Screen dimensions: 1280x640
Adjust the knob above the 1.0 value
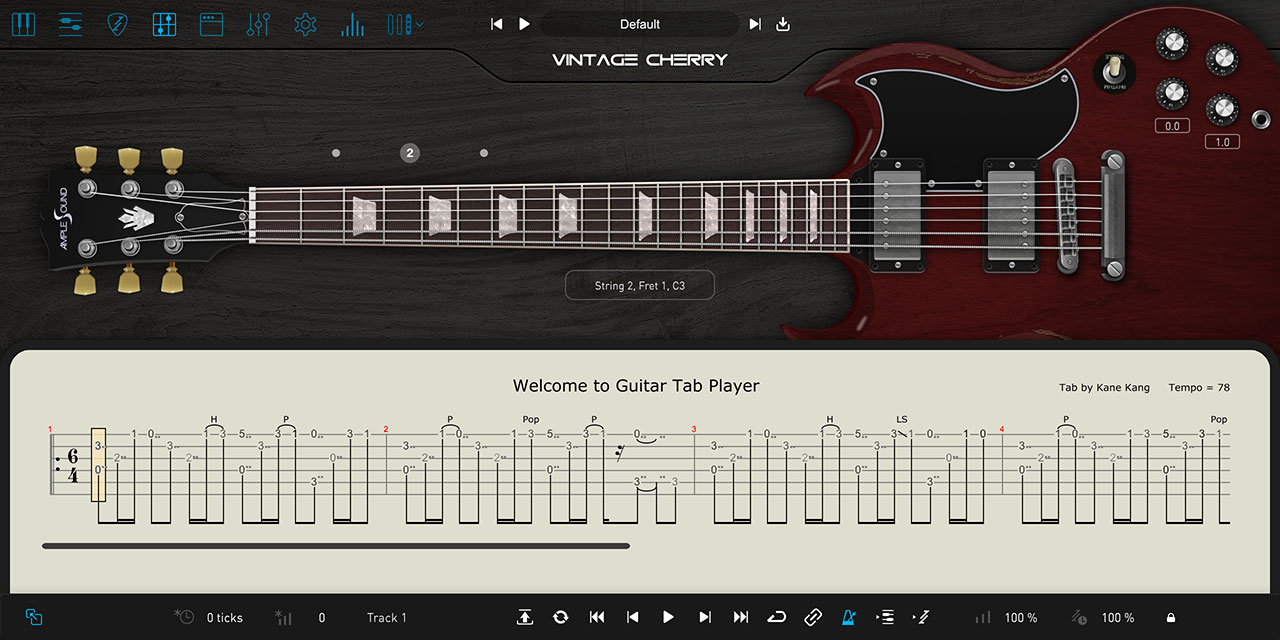click(1222, 109)
